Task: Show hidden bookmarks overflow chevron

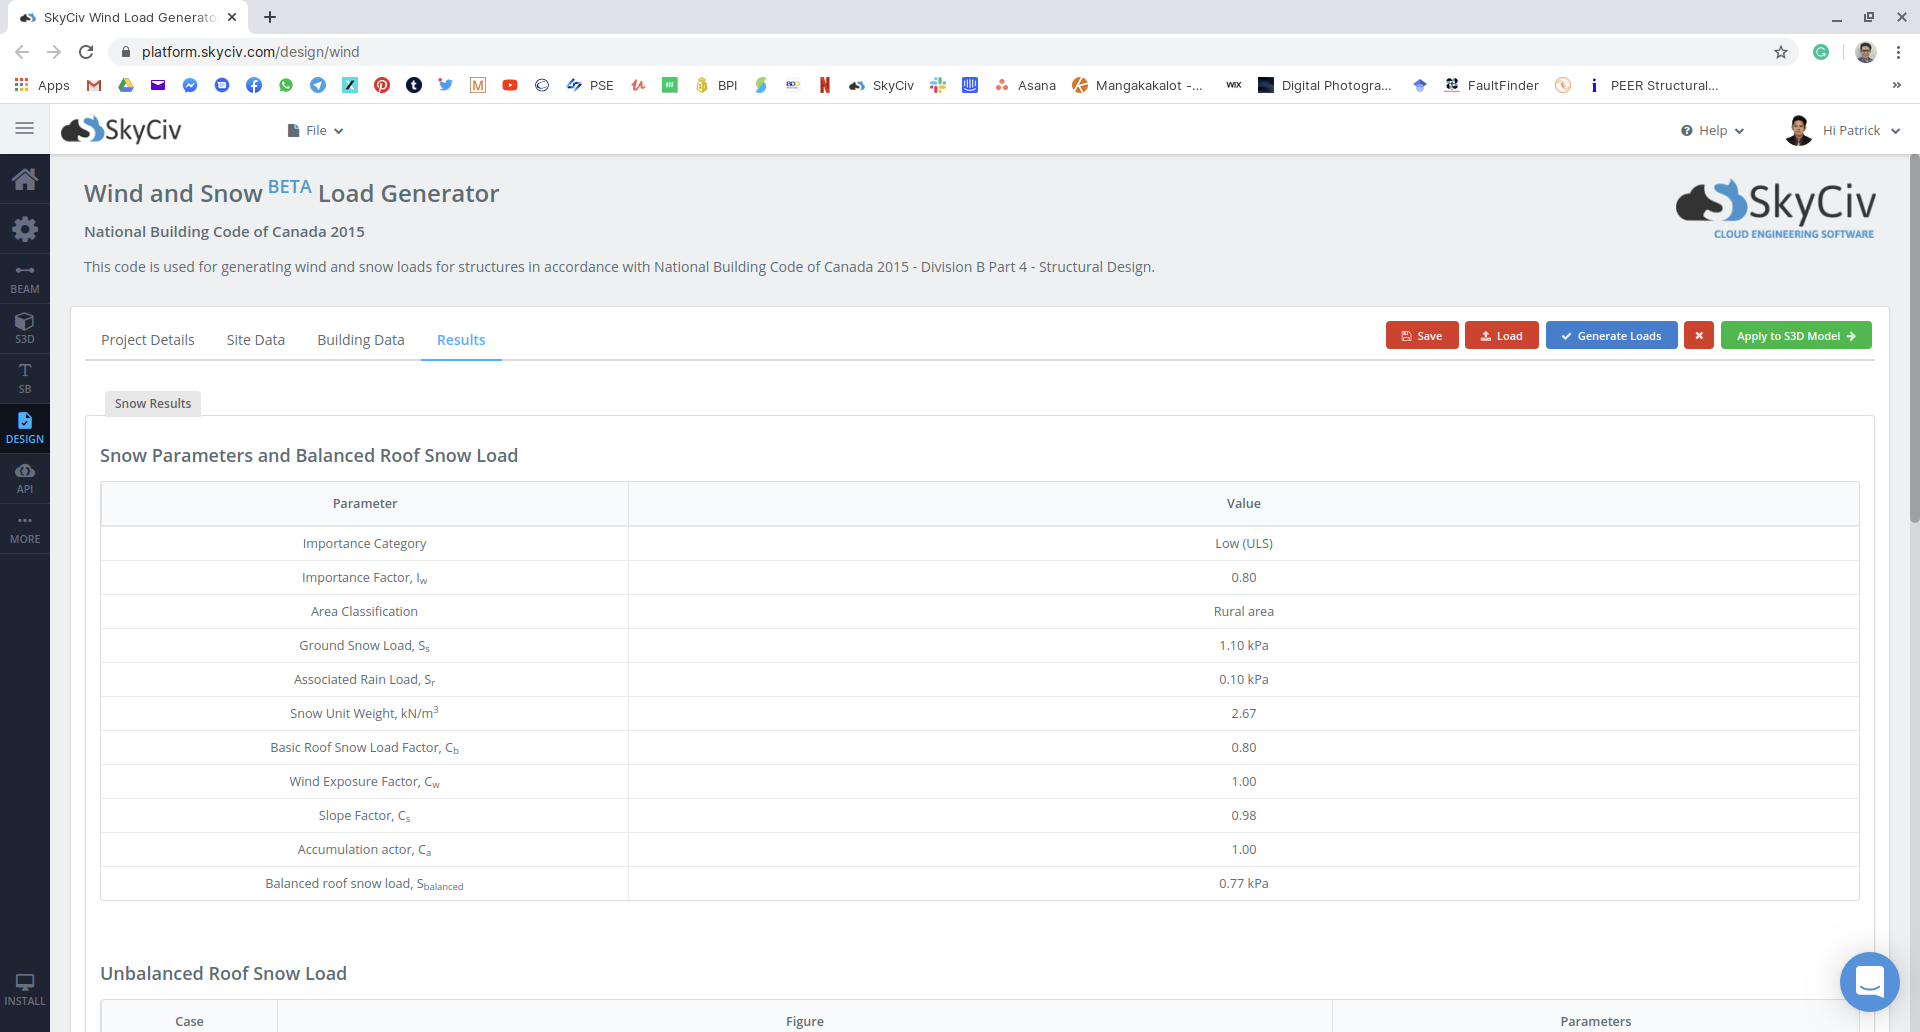Action: [x=1896, y=85]
